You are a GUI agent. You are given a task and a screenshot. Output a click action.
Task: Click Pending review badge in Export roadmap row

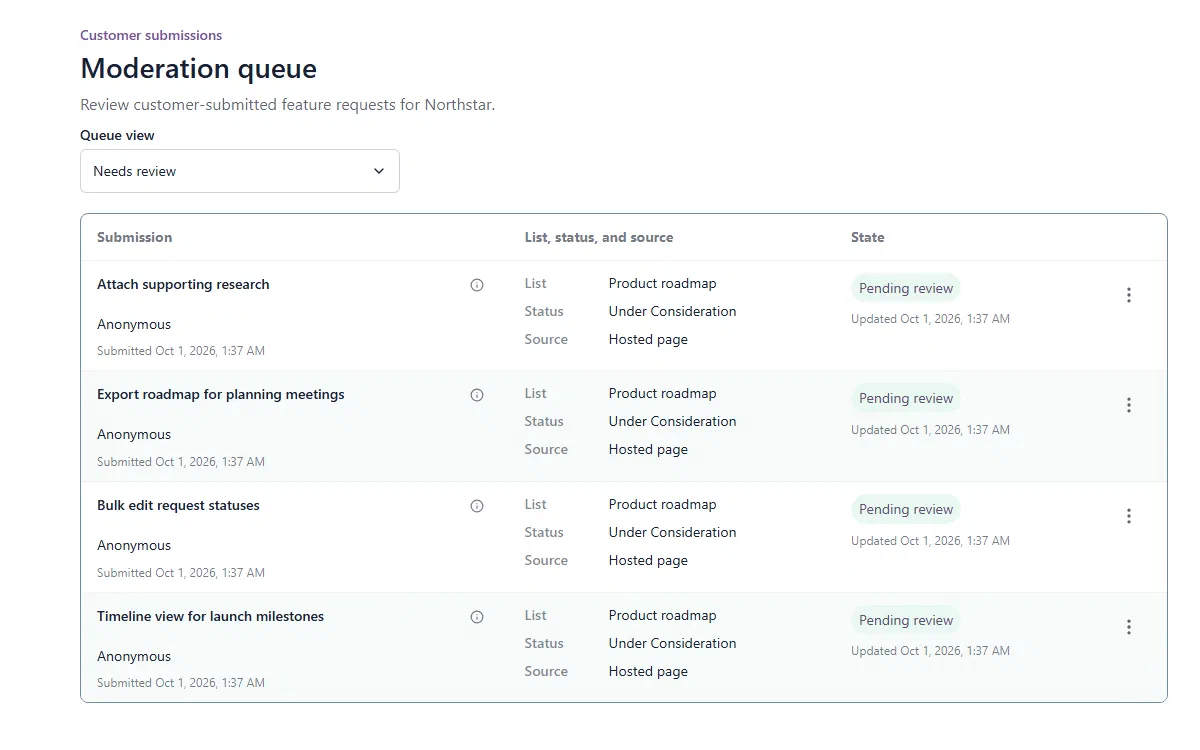906,398
